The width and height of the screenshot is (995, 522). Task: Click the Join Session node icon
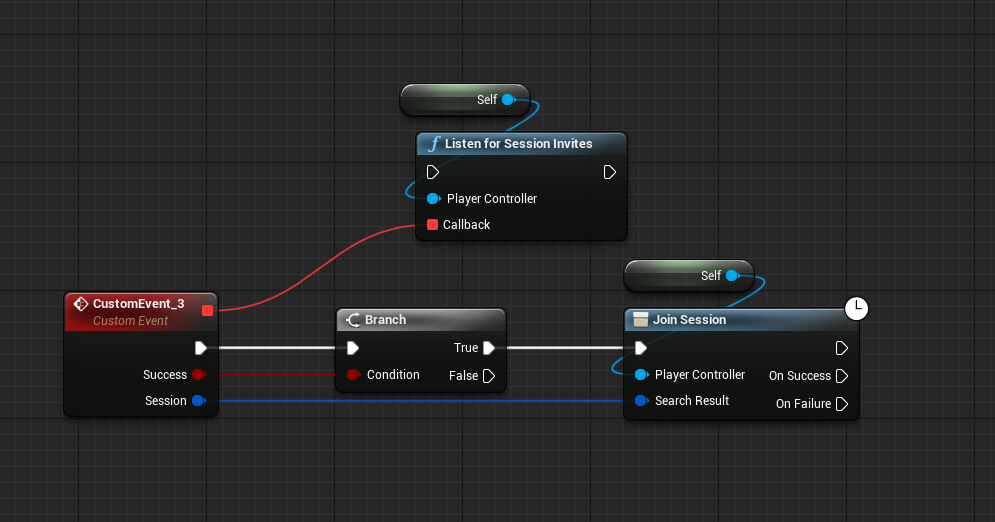pyautogui.click(x=641, y=320)
